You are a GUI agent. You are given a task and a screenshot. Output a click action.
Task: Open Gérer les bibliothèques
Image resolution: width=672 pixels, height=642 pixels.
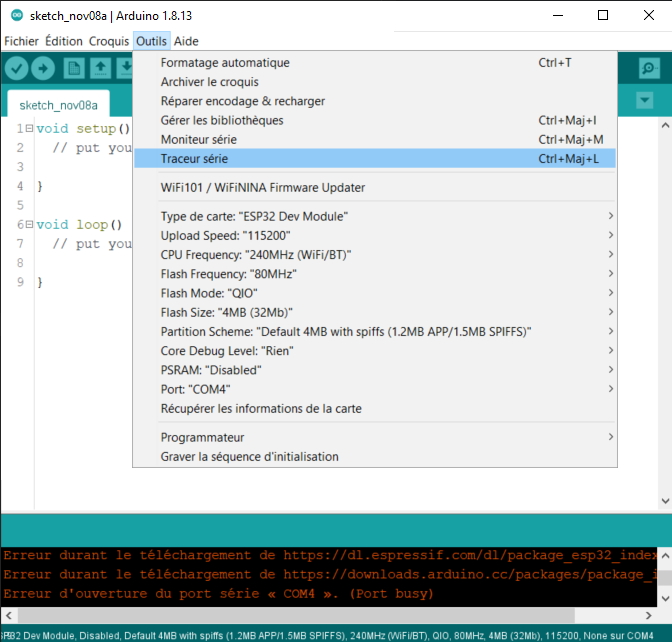point(375,120)
